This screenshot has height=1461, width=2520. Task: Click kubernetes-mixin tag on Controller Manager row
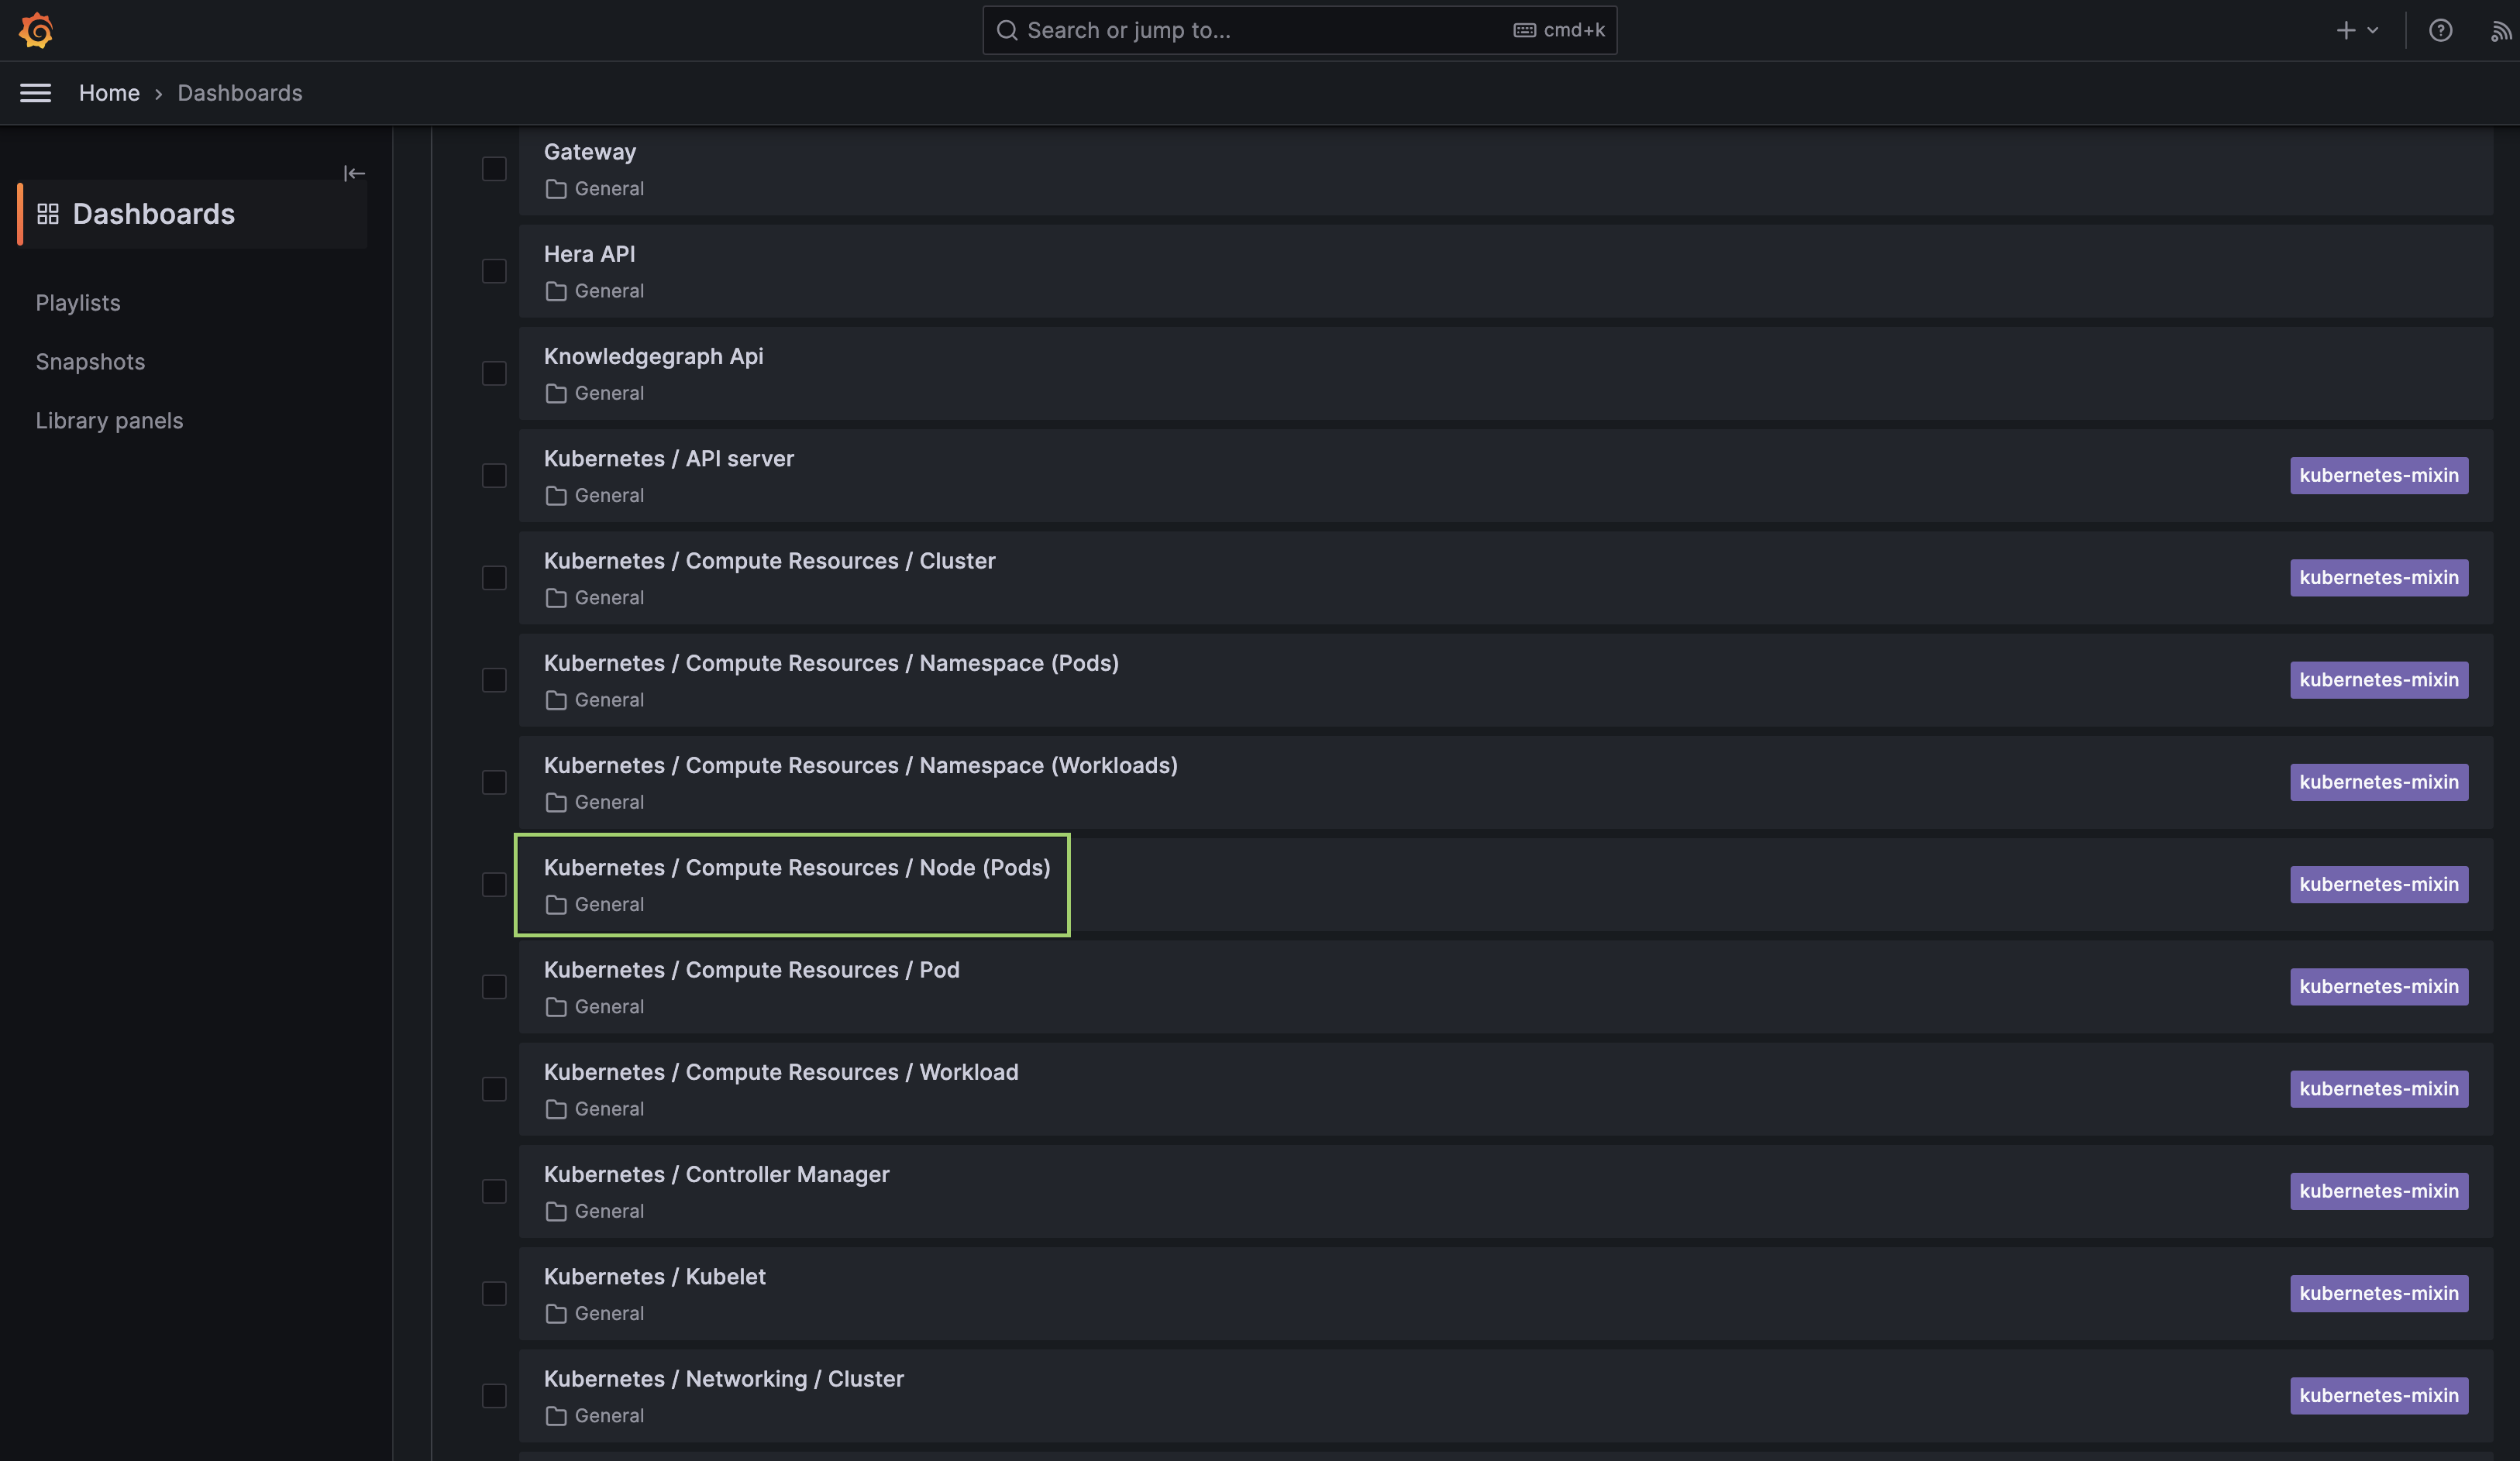tap(2379, 1191)
